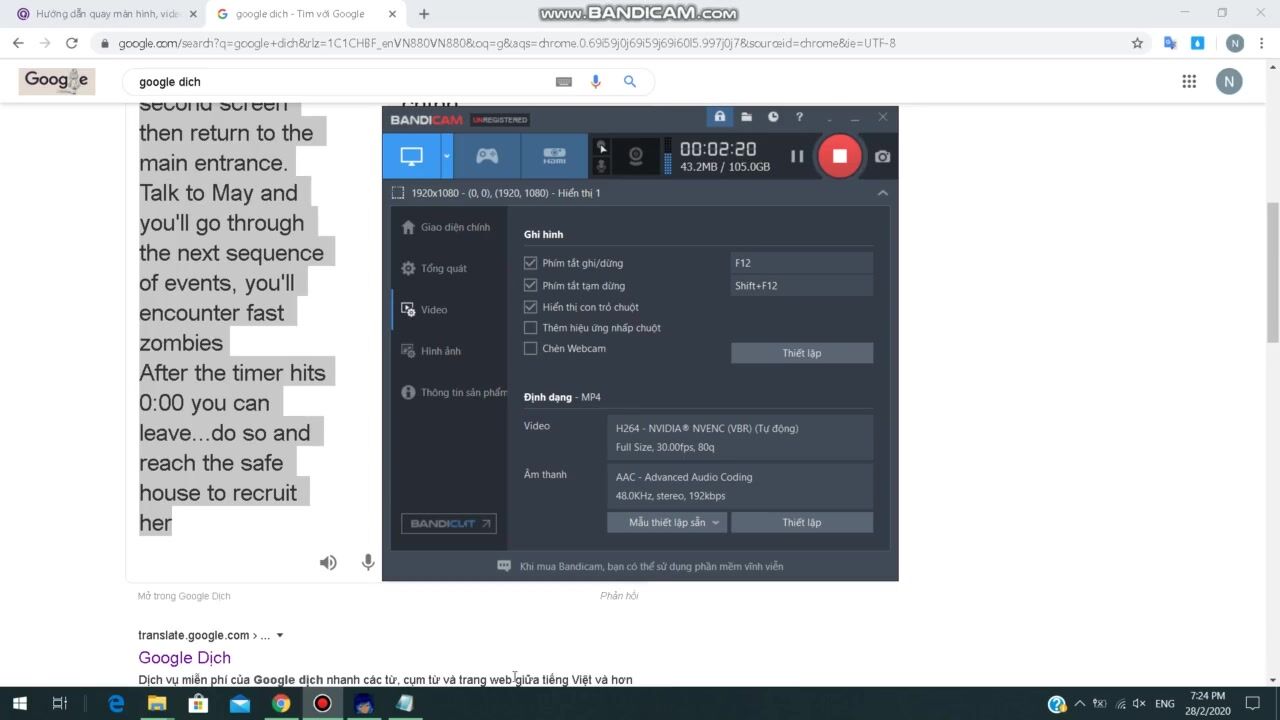Screen dimensions: 1280x720
Task: Select Game recording mode gamepad icon
Action: tap(487, 156)
